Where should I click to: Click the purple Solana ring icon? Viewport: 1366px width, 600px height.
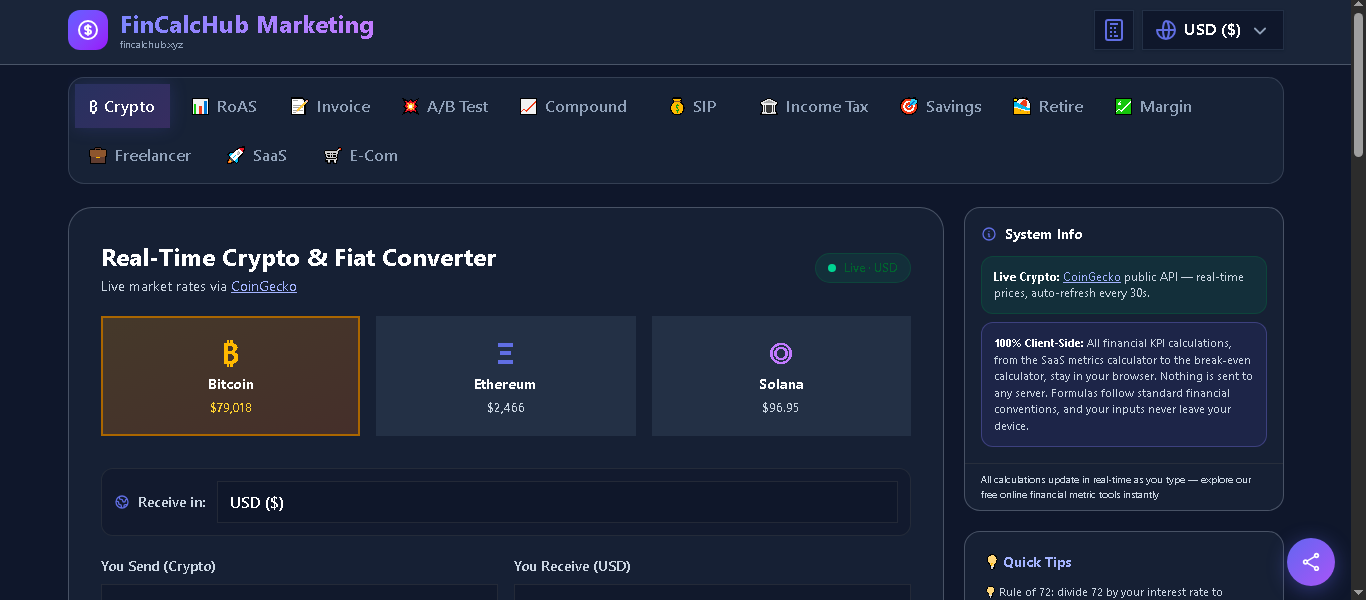(781, 353)
